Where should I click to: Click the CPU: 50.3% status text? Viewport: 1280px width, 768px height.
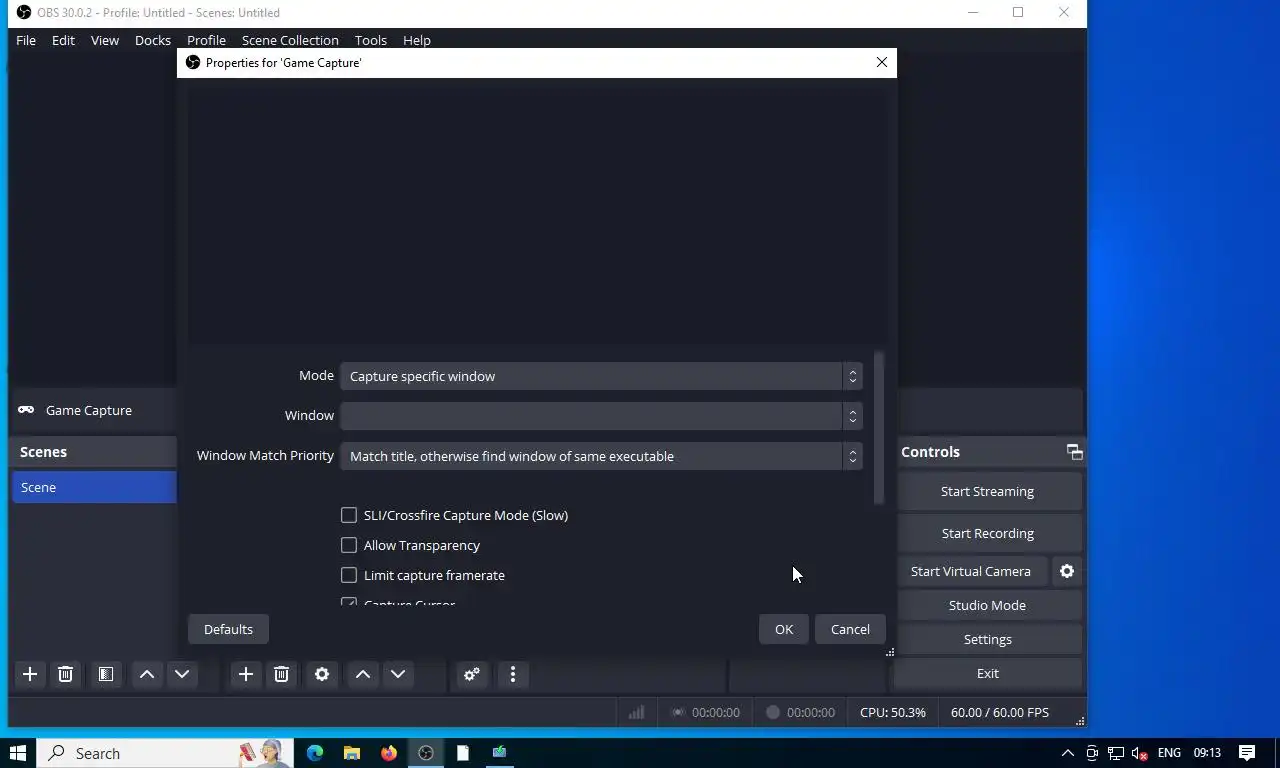(x=893, y=712)
